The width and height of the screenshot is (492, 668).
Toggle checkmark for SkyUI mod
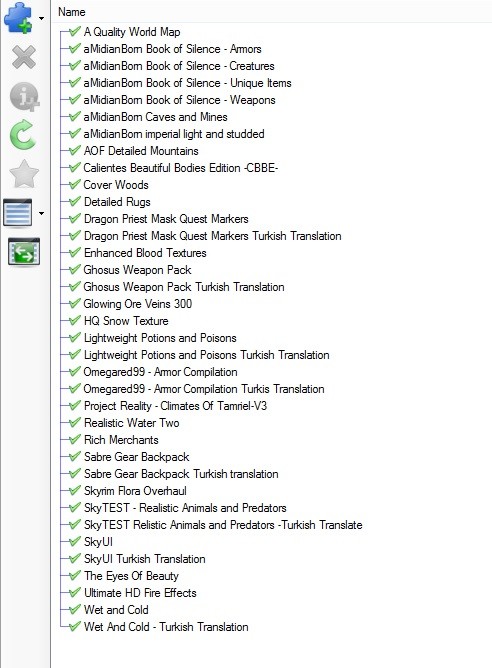click(75, 541)
